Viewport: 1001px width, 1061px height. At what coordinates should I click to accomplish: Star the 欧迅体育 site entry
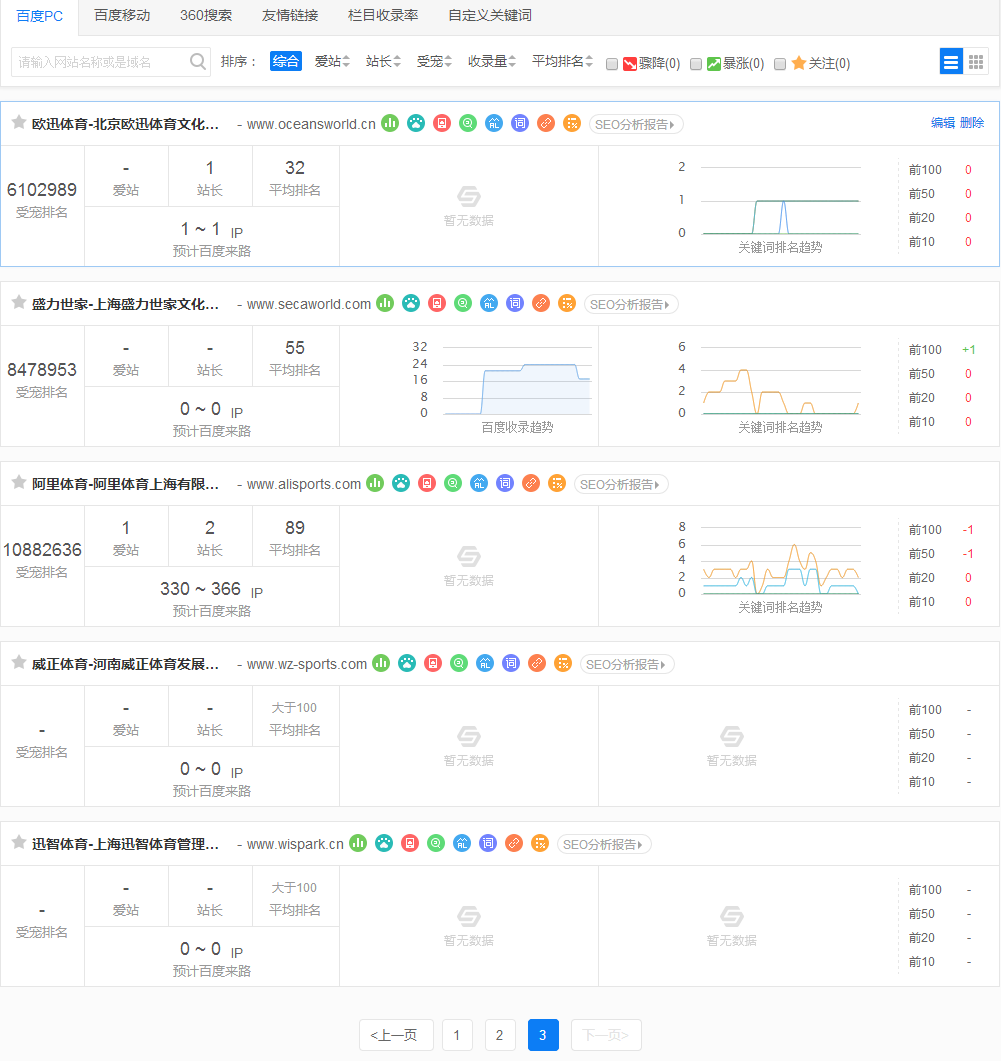(x=19, y=122)
